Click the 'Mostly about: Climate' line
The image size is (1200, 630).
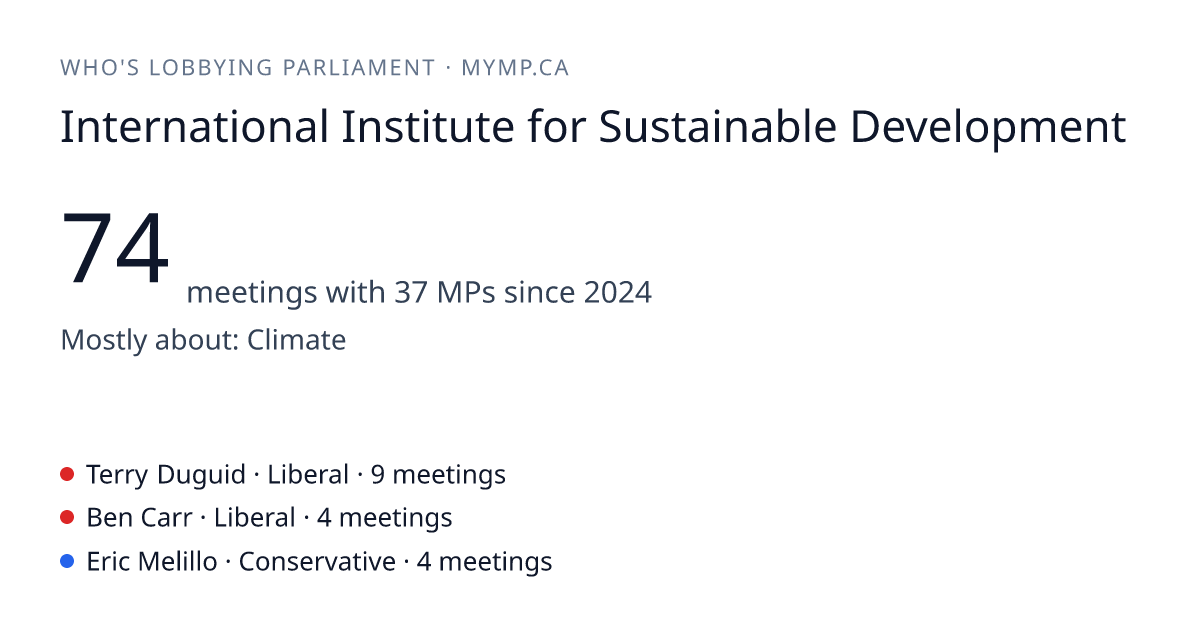coord(203,340)
